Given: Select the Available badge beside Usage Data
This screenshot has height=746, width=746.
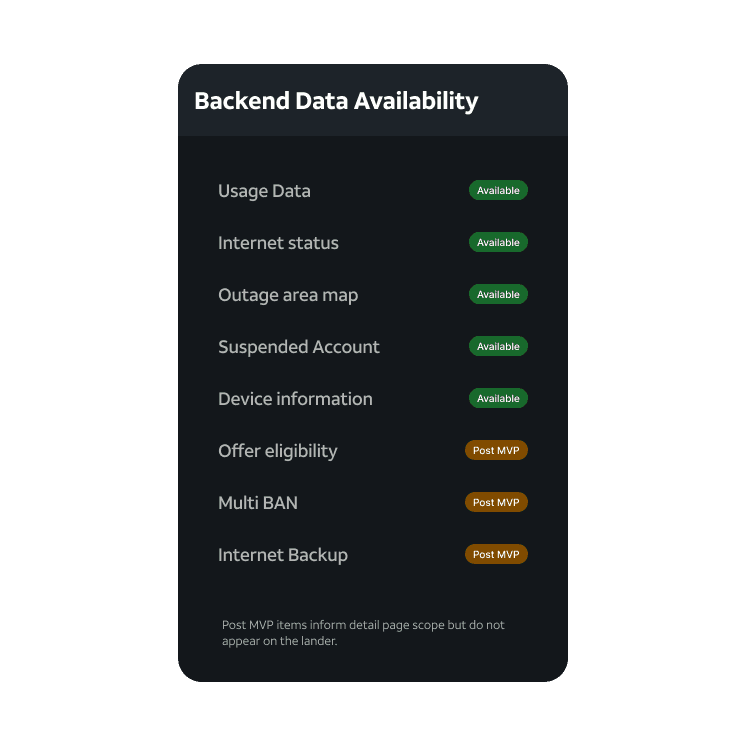Looking at the screenshot, I should 498,190.
